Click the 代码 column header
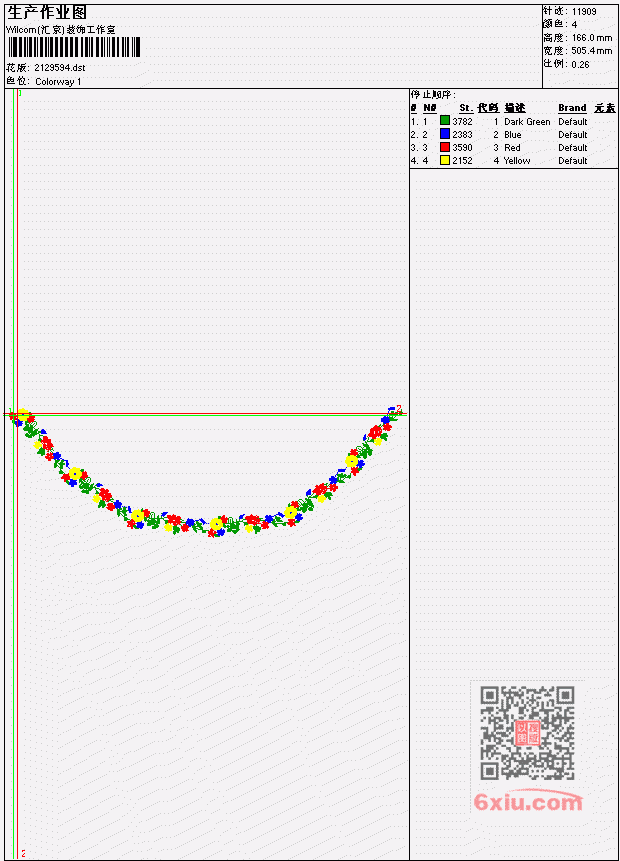620x861 pixels. coord(488,108)
